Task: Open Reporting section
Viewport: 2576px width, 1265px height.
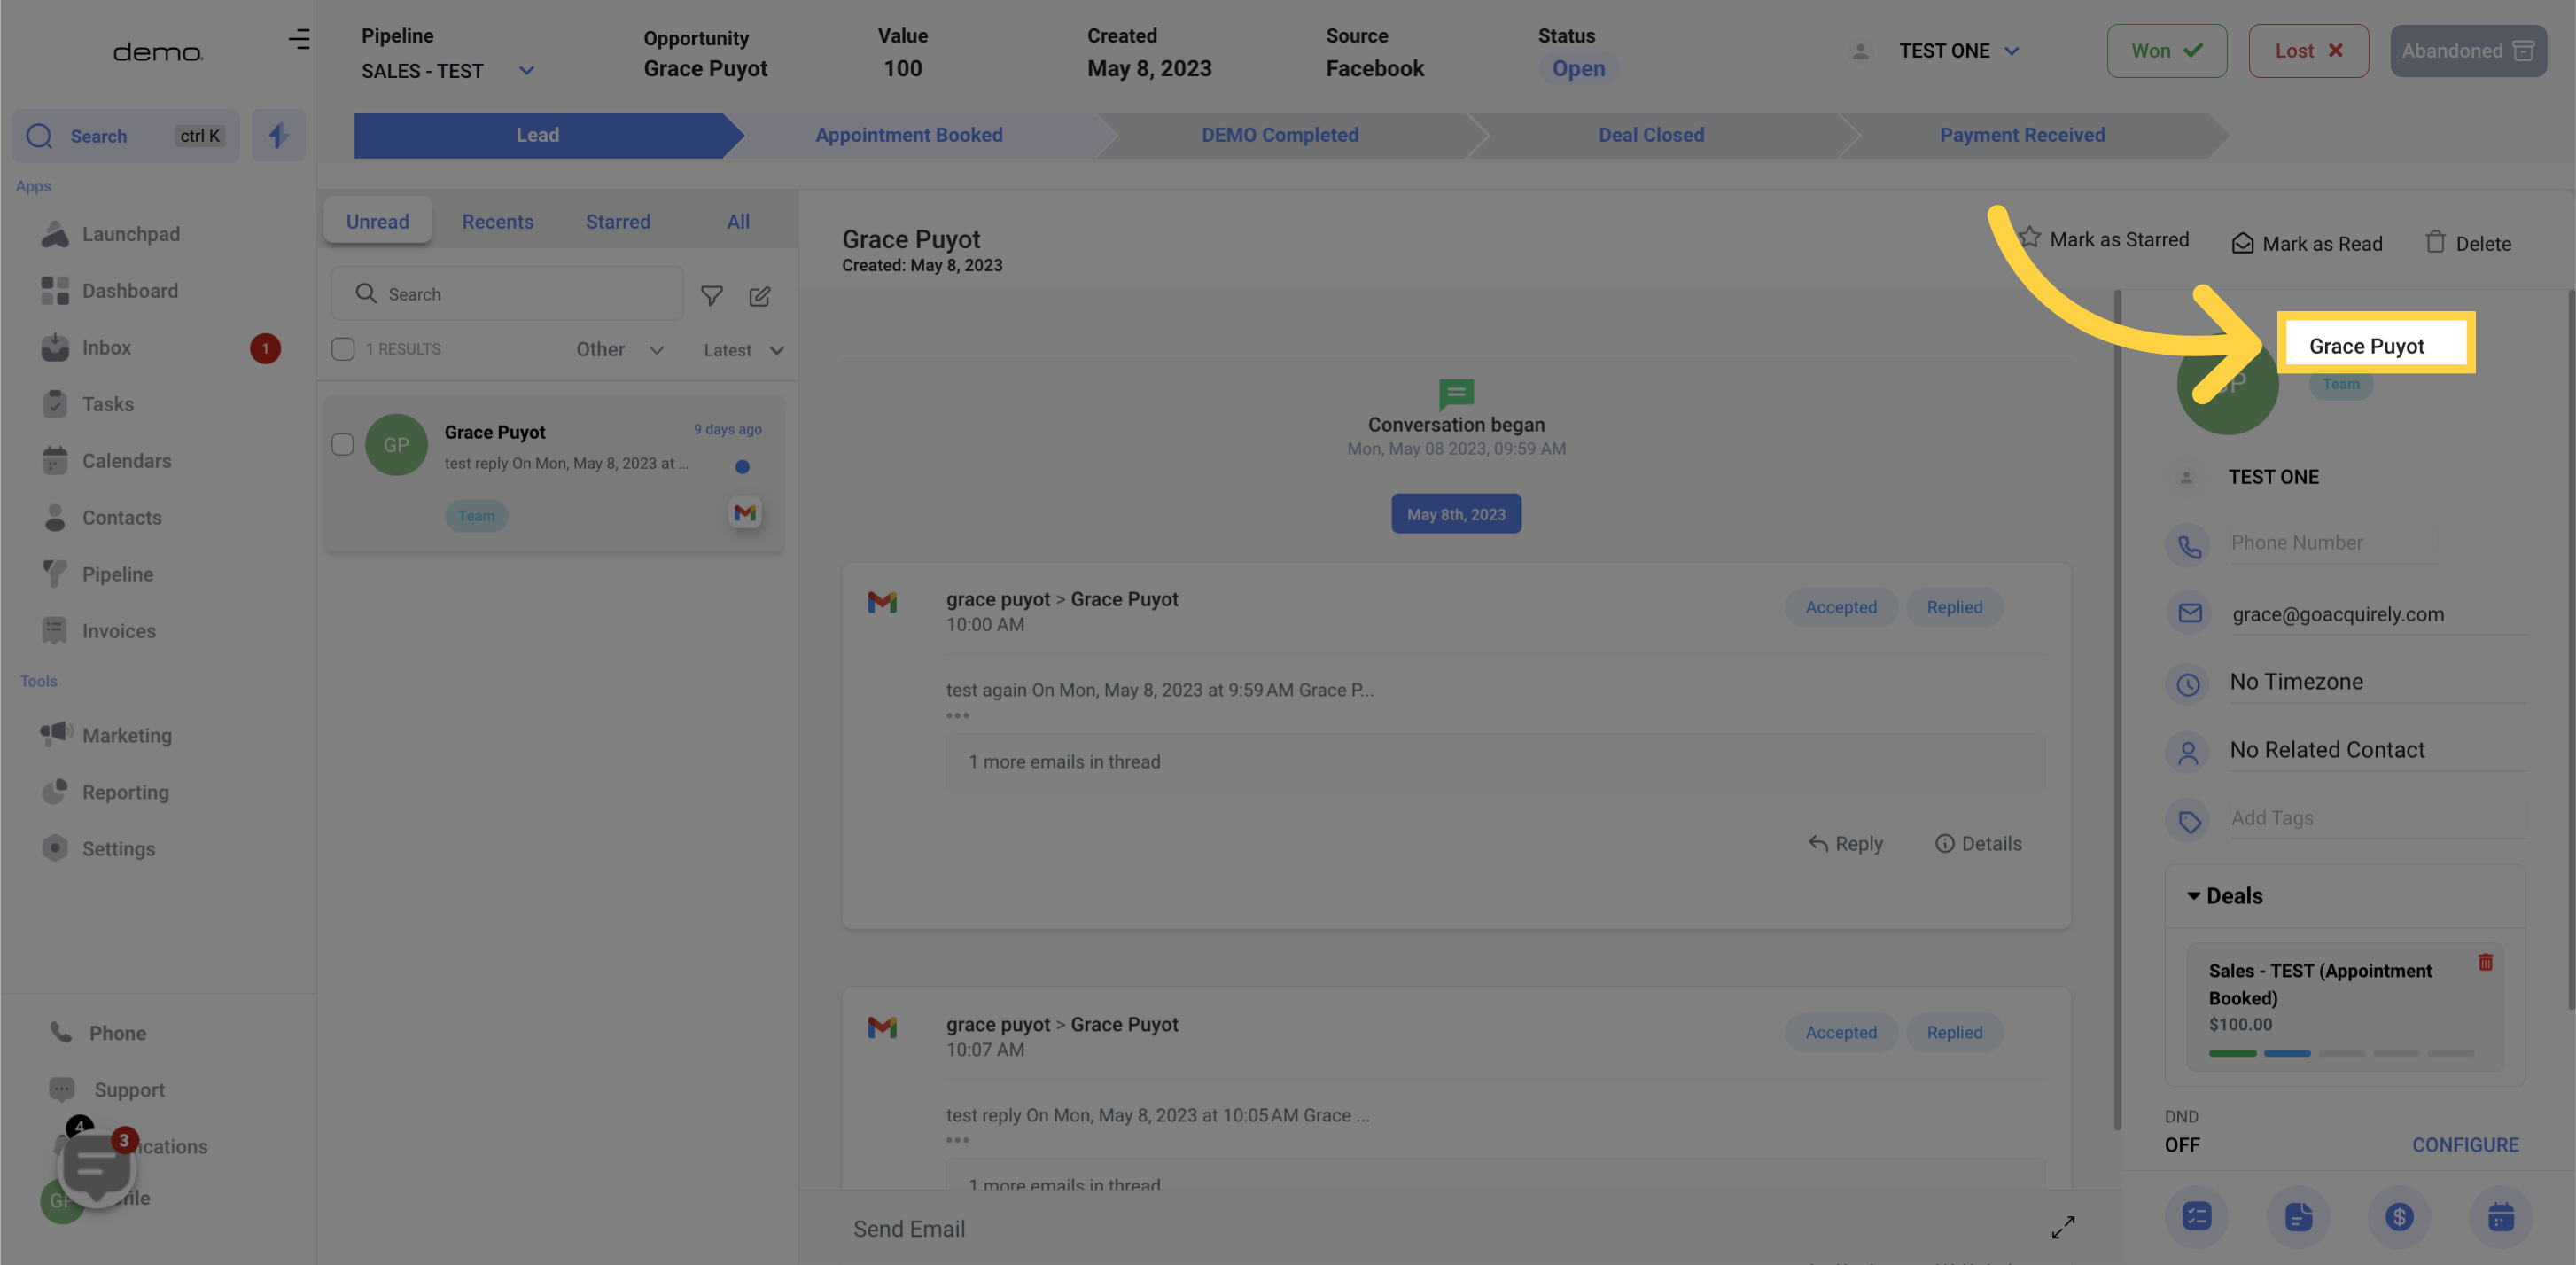Action: [x=105, y=792]
